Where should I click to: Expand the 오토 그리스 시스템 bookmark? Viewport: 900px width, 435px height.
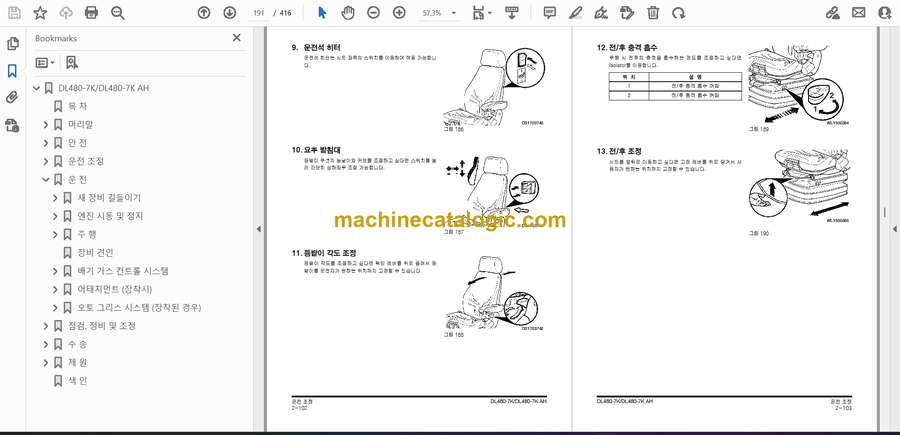pos(56,308)
